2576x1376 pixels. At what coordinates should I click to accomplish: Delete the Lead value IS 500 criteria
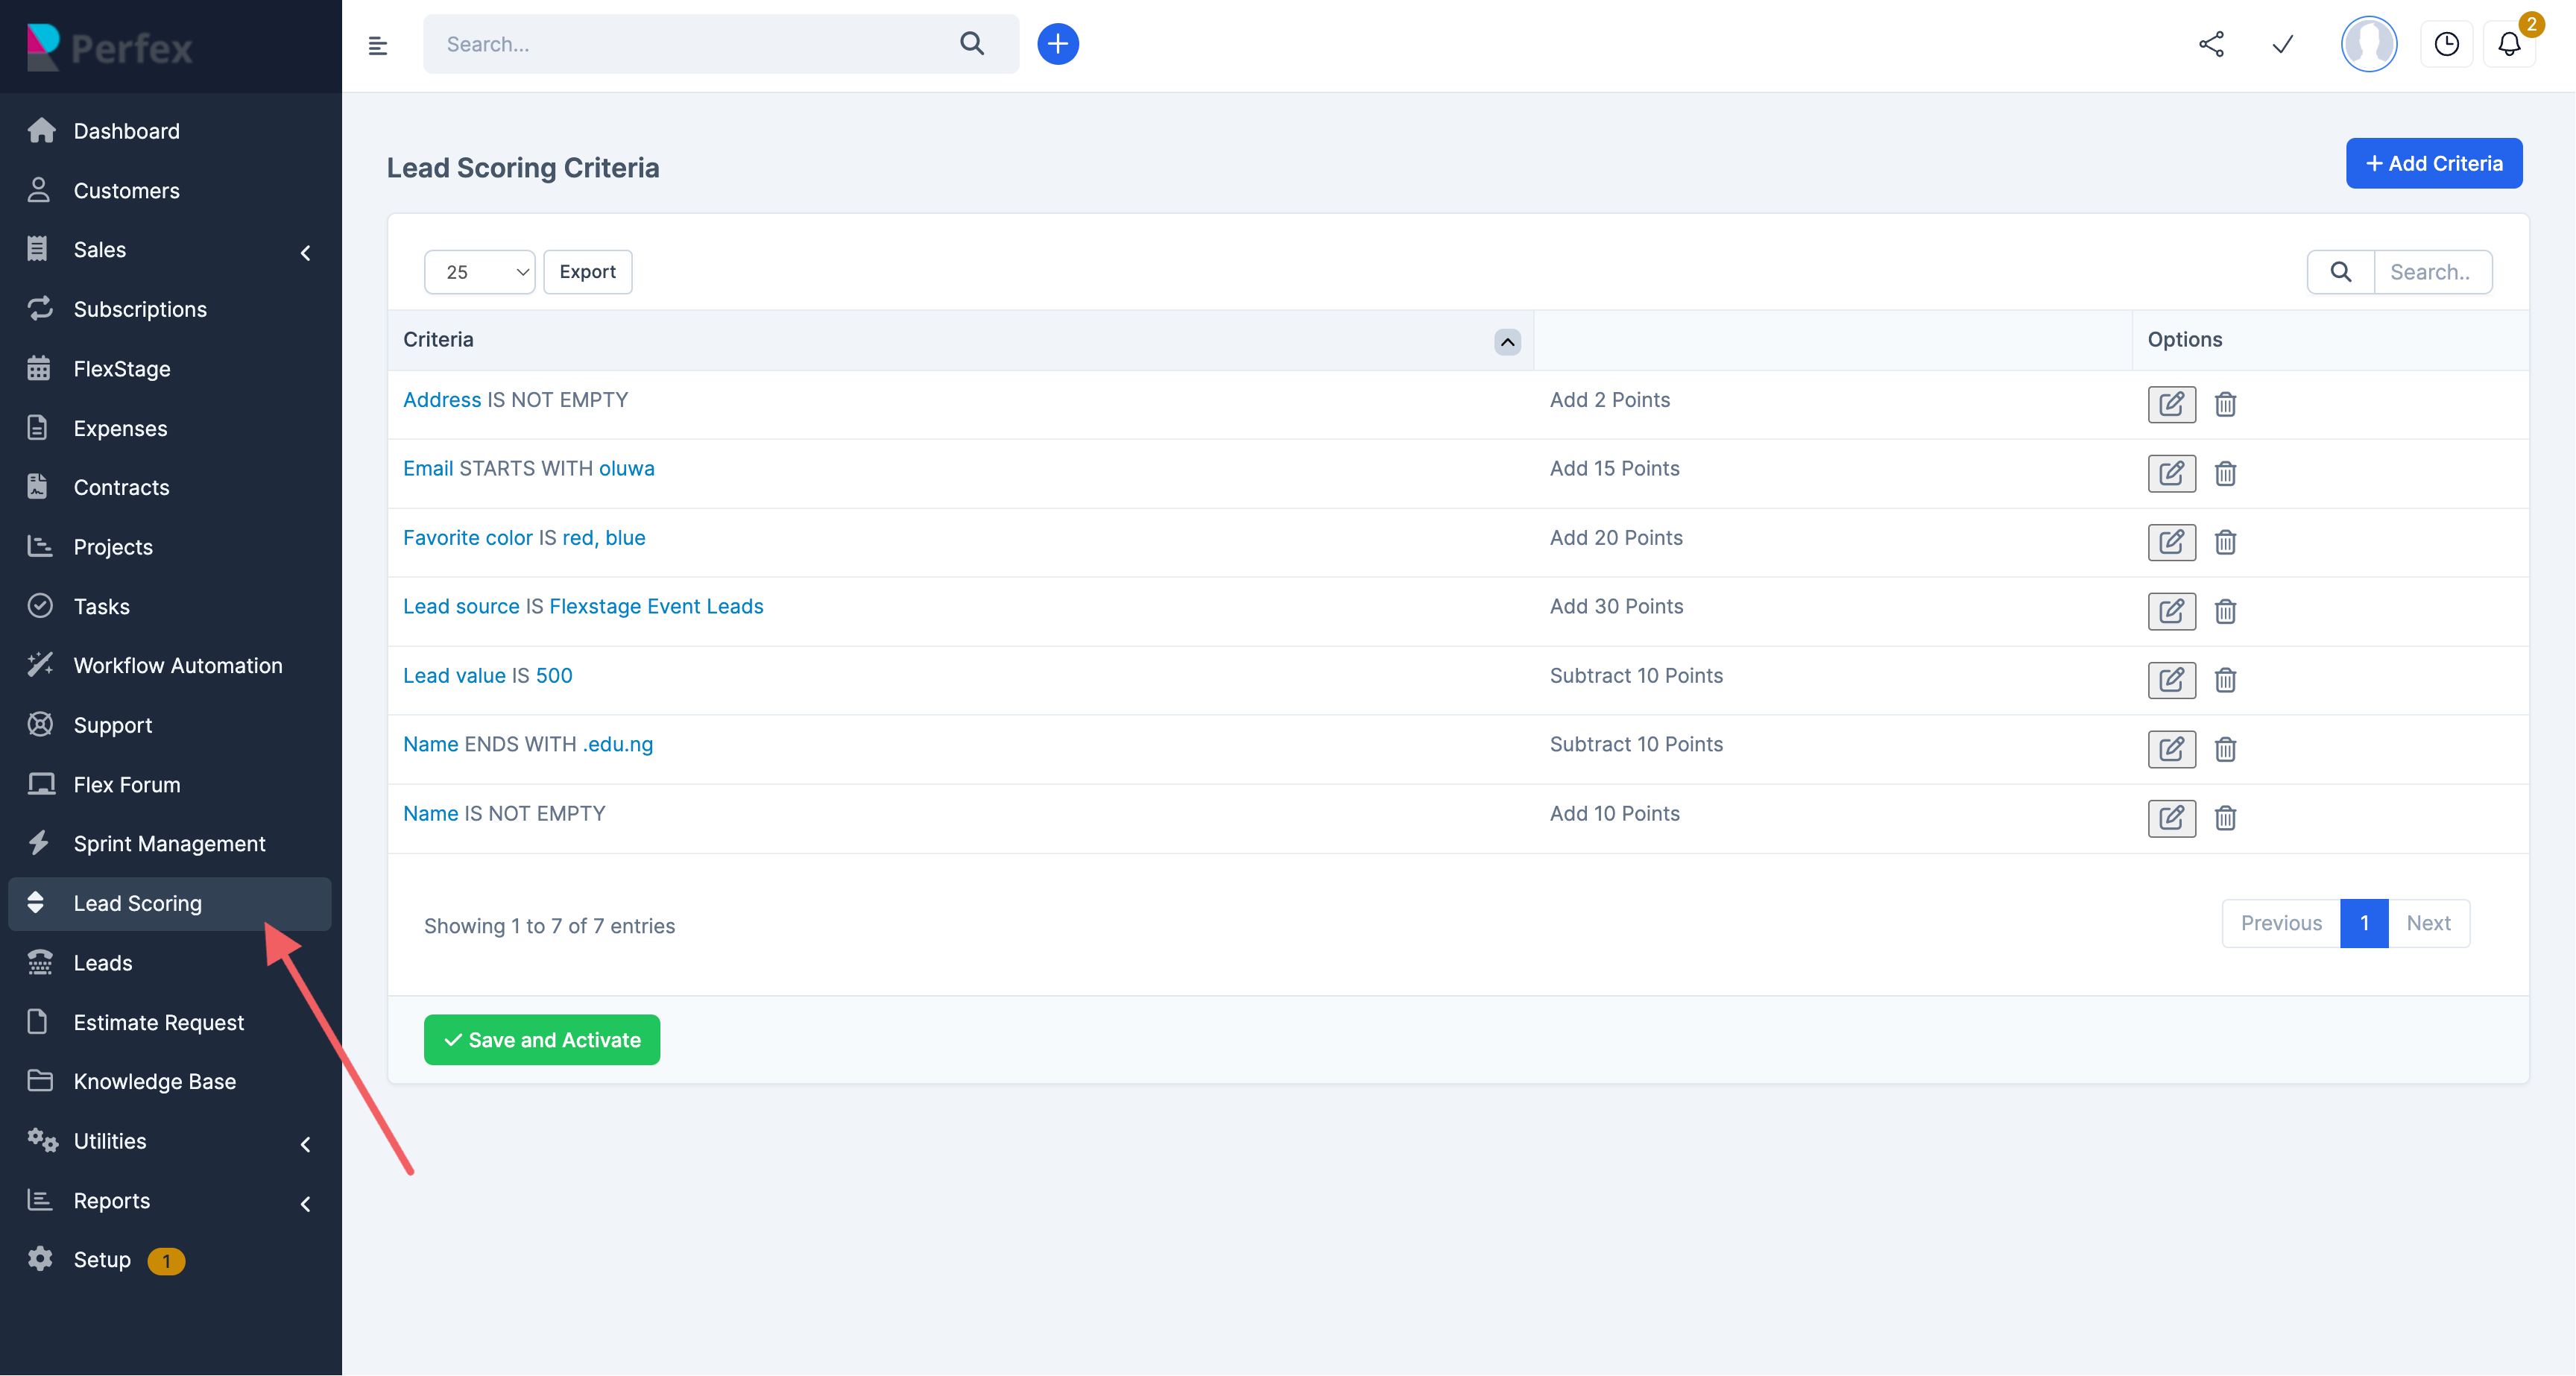[2225, 680]
